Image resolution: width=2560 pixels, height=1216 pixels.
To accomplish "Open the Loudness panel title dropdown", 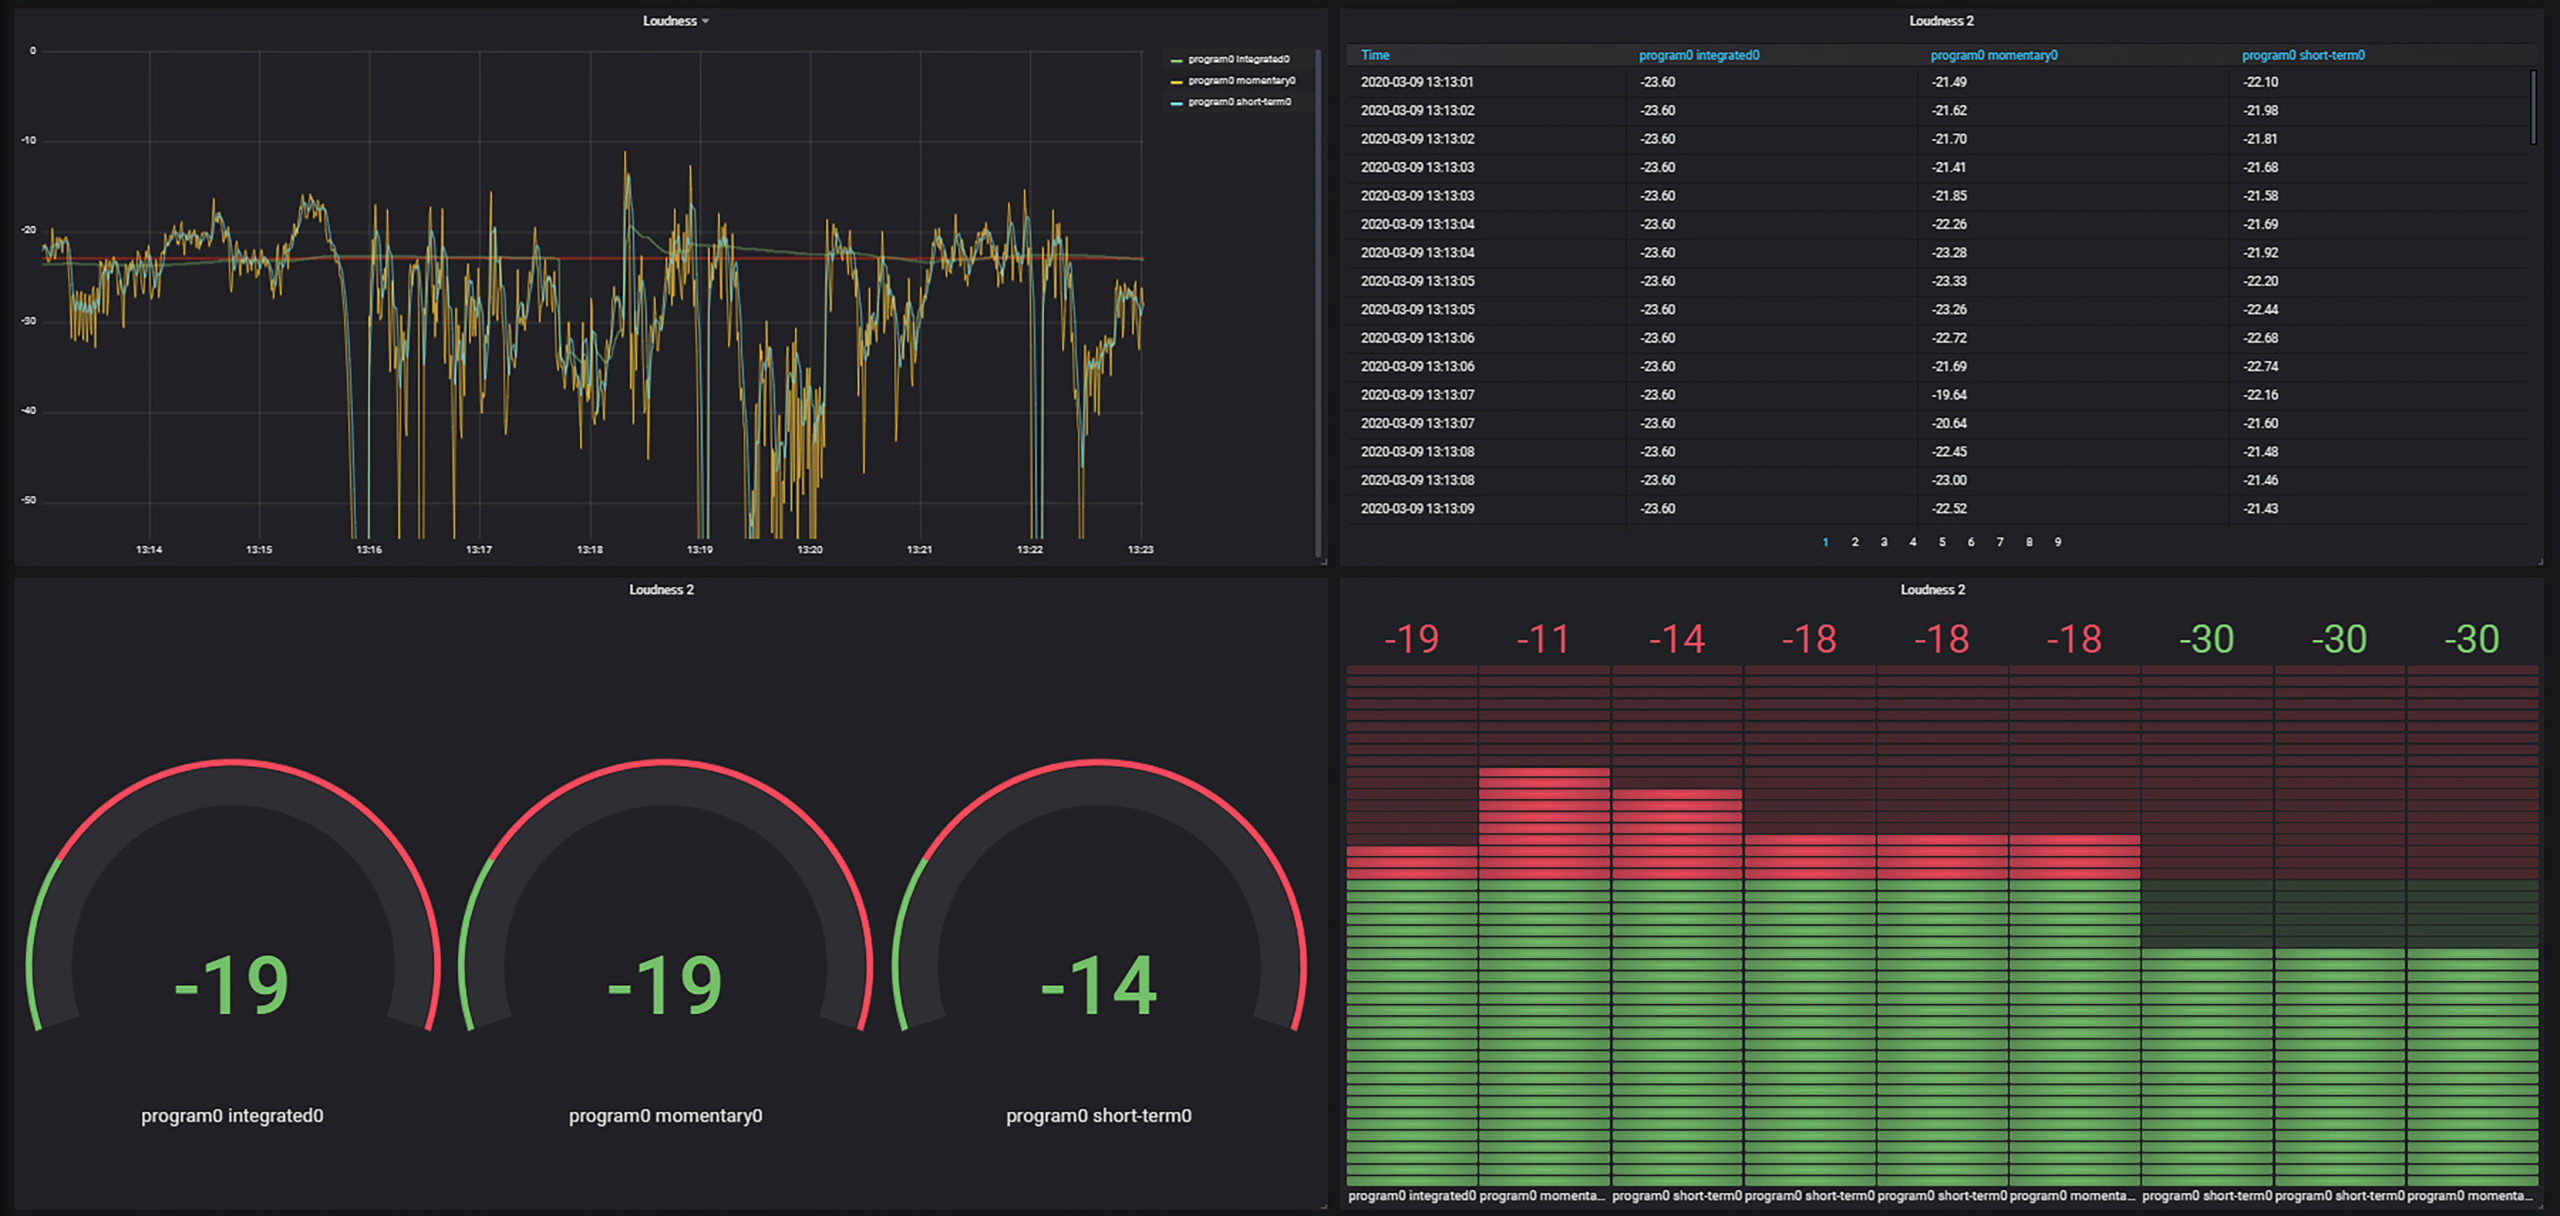I will tap(676, 21).
